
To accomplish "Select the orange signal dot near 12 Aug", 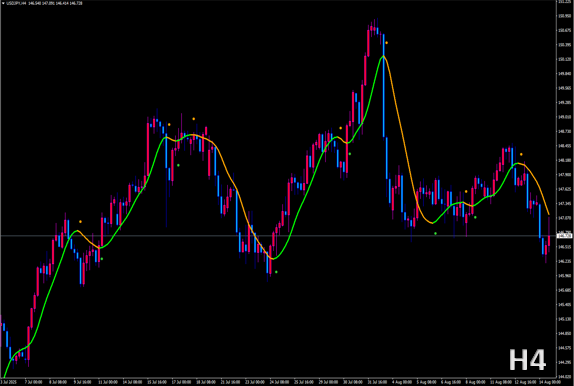I will pyautogui.click(x=521, y=154).
